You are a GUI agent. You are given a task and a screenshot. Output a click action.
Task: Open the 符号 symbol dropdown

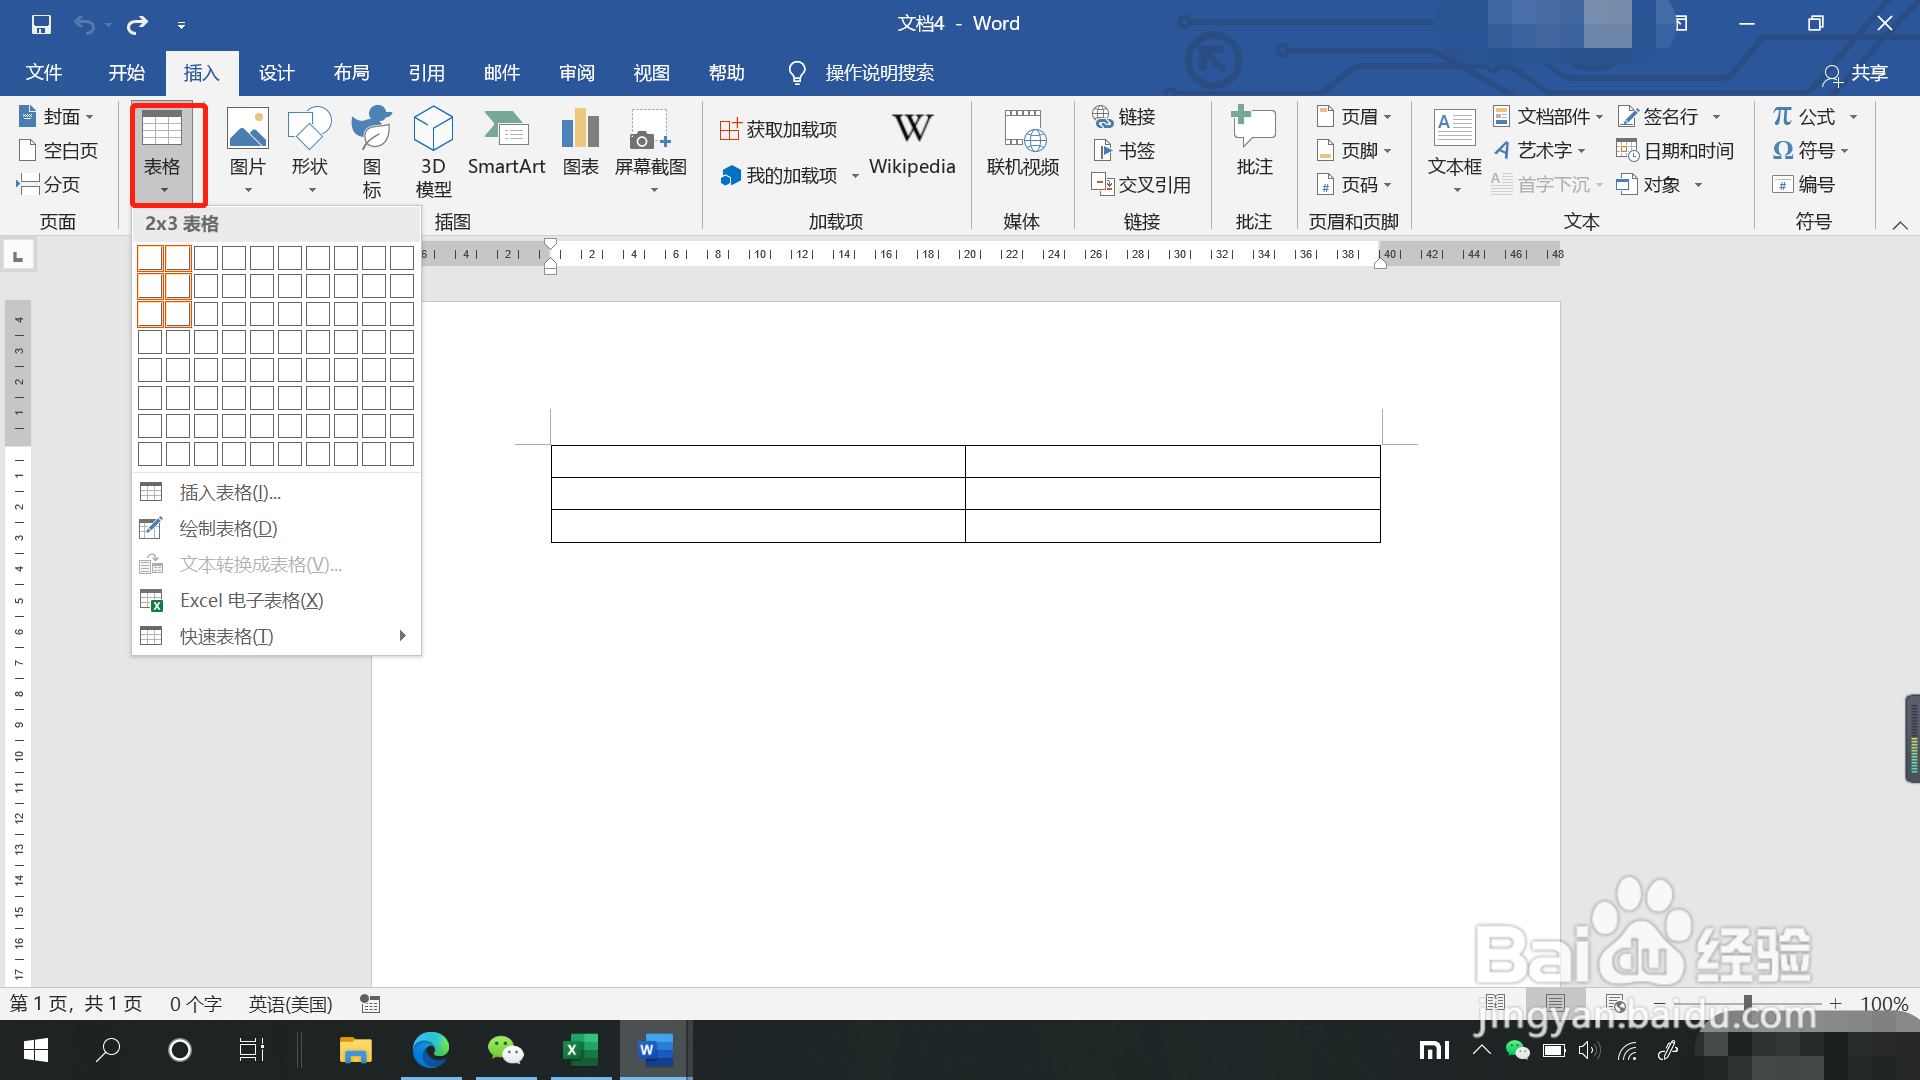coord(1811,151)
